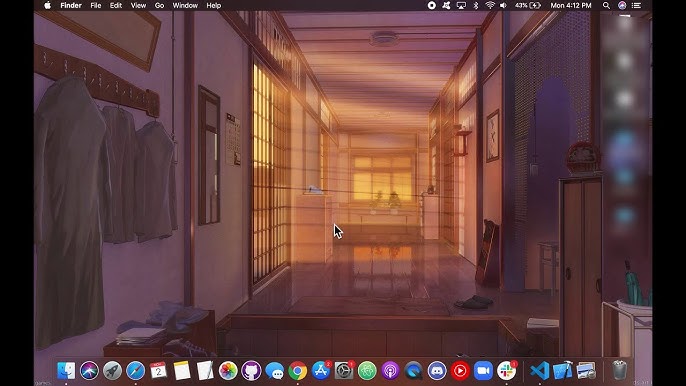Open System Preferences gear in Dock
The height and width of the screenshot is (386, 686).
(x=344, y=371)
